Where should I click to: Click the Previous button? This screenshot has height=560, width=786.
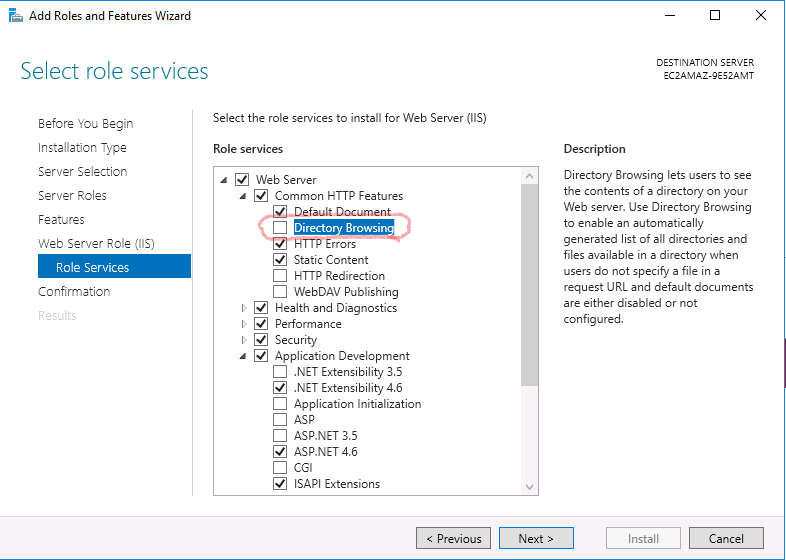click(x=453, y=539)
